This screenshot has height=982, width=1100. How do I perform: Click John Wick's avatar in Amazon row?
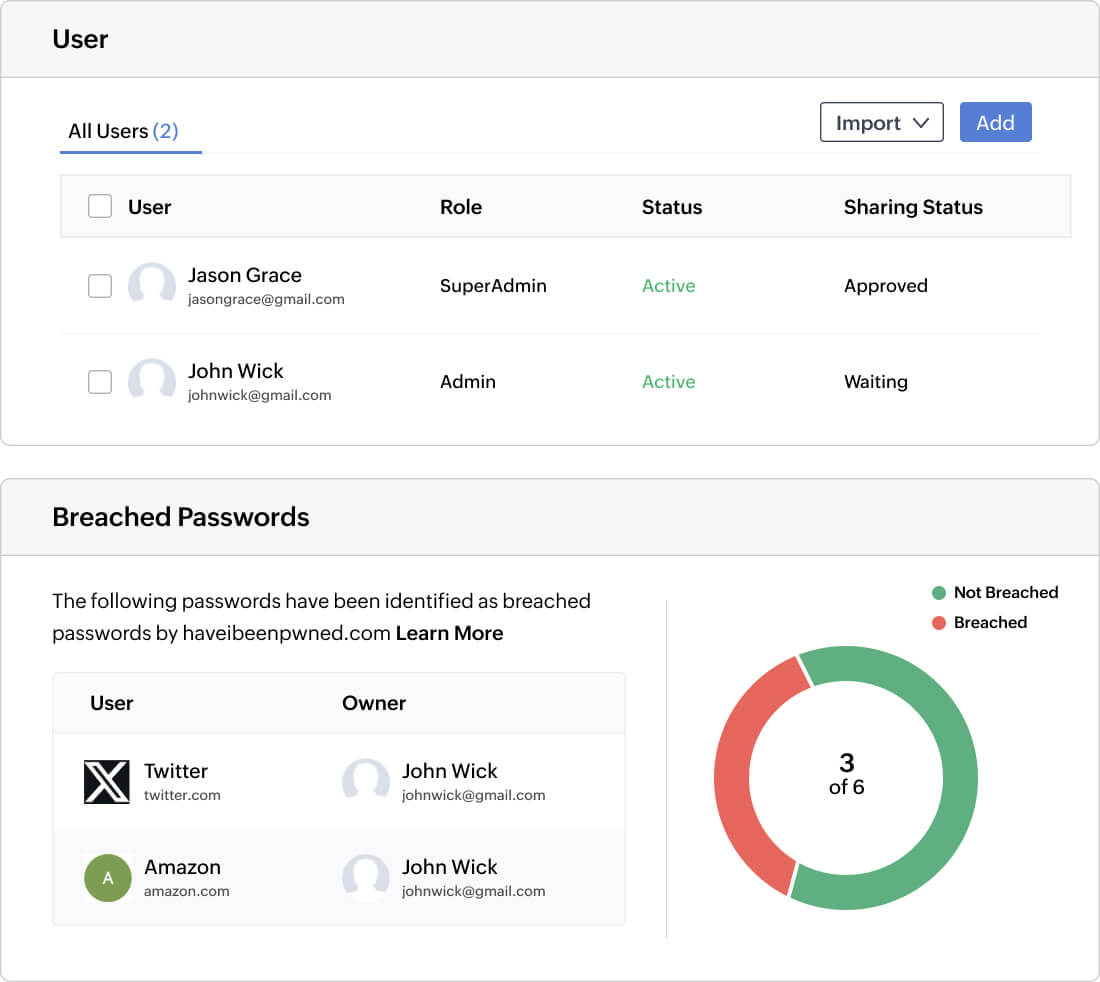click(366, 877)
